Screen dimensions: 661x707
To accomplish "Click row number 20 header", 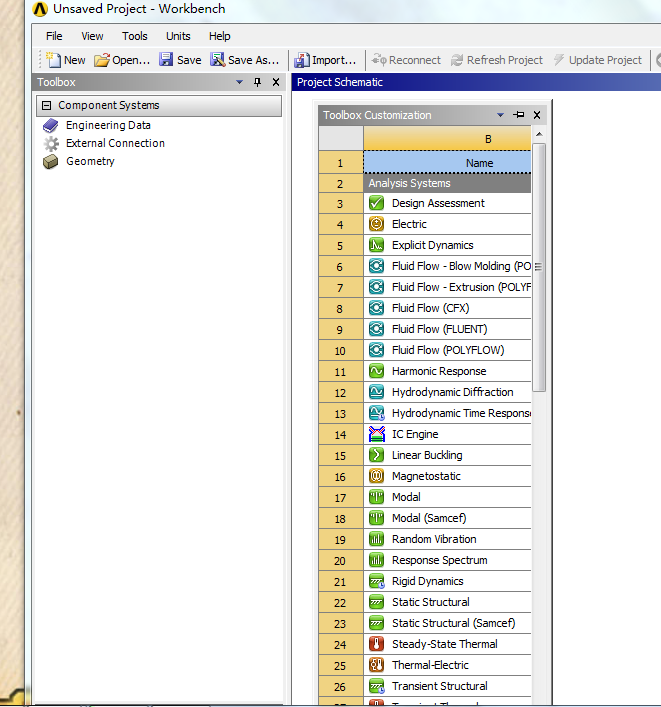I will 340,560.
